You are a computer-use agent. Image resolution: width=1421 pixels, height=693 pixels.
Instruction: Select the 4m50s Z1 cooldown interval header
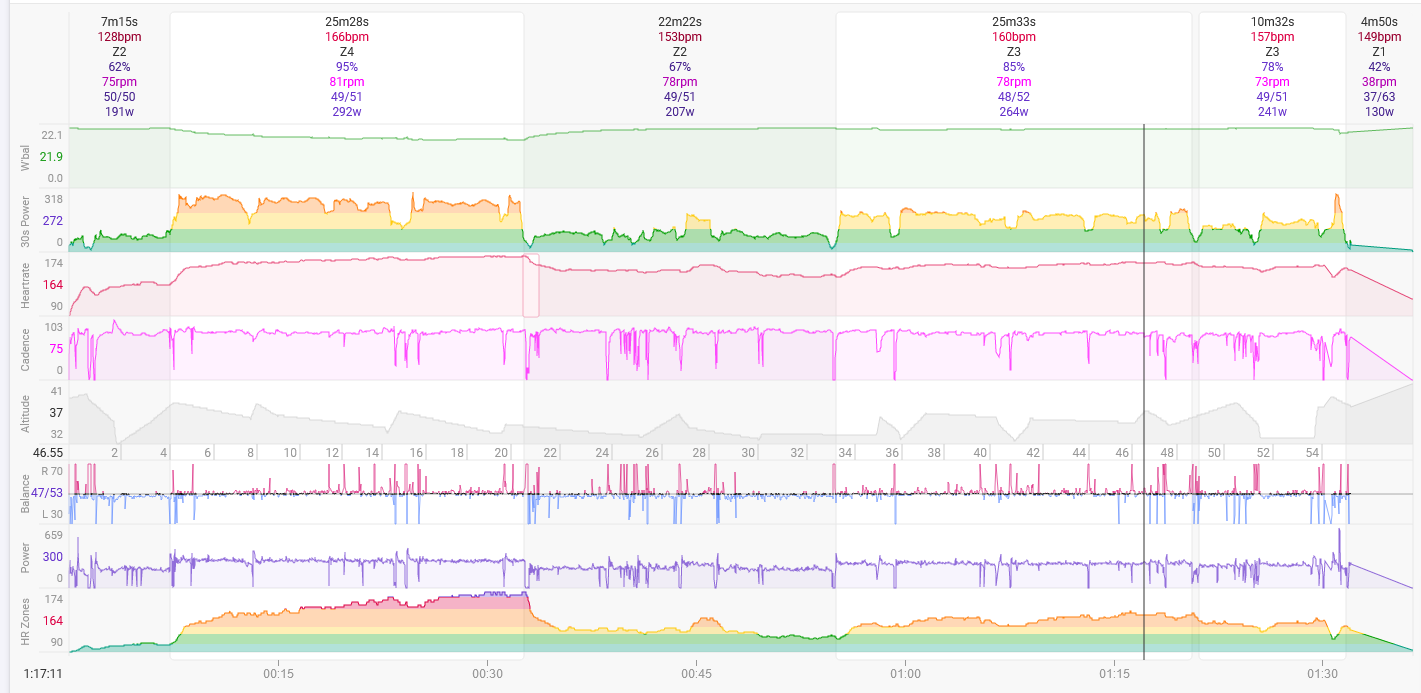(x=1379, y=66)
